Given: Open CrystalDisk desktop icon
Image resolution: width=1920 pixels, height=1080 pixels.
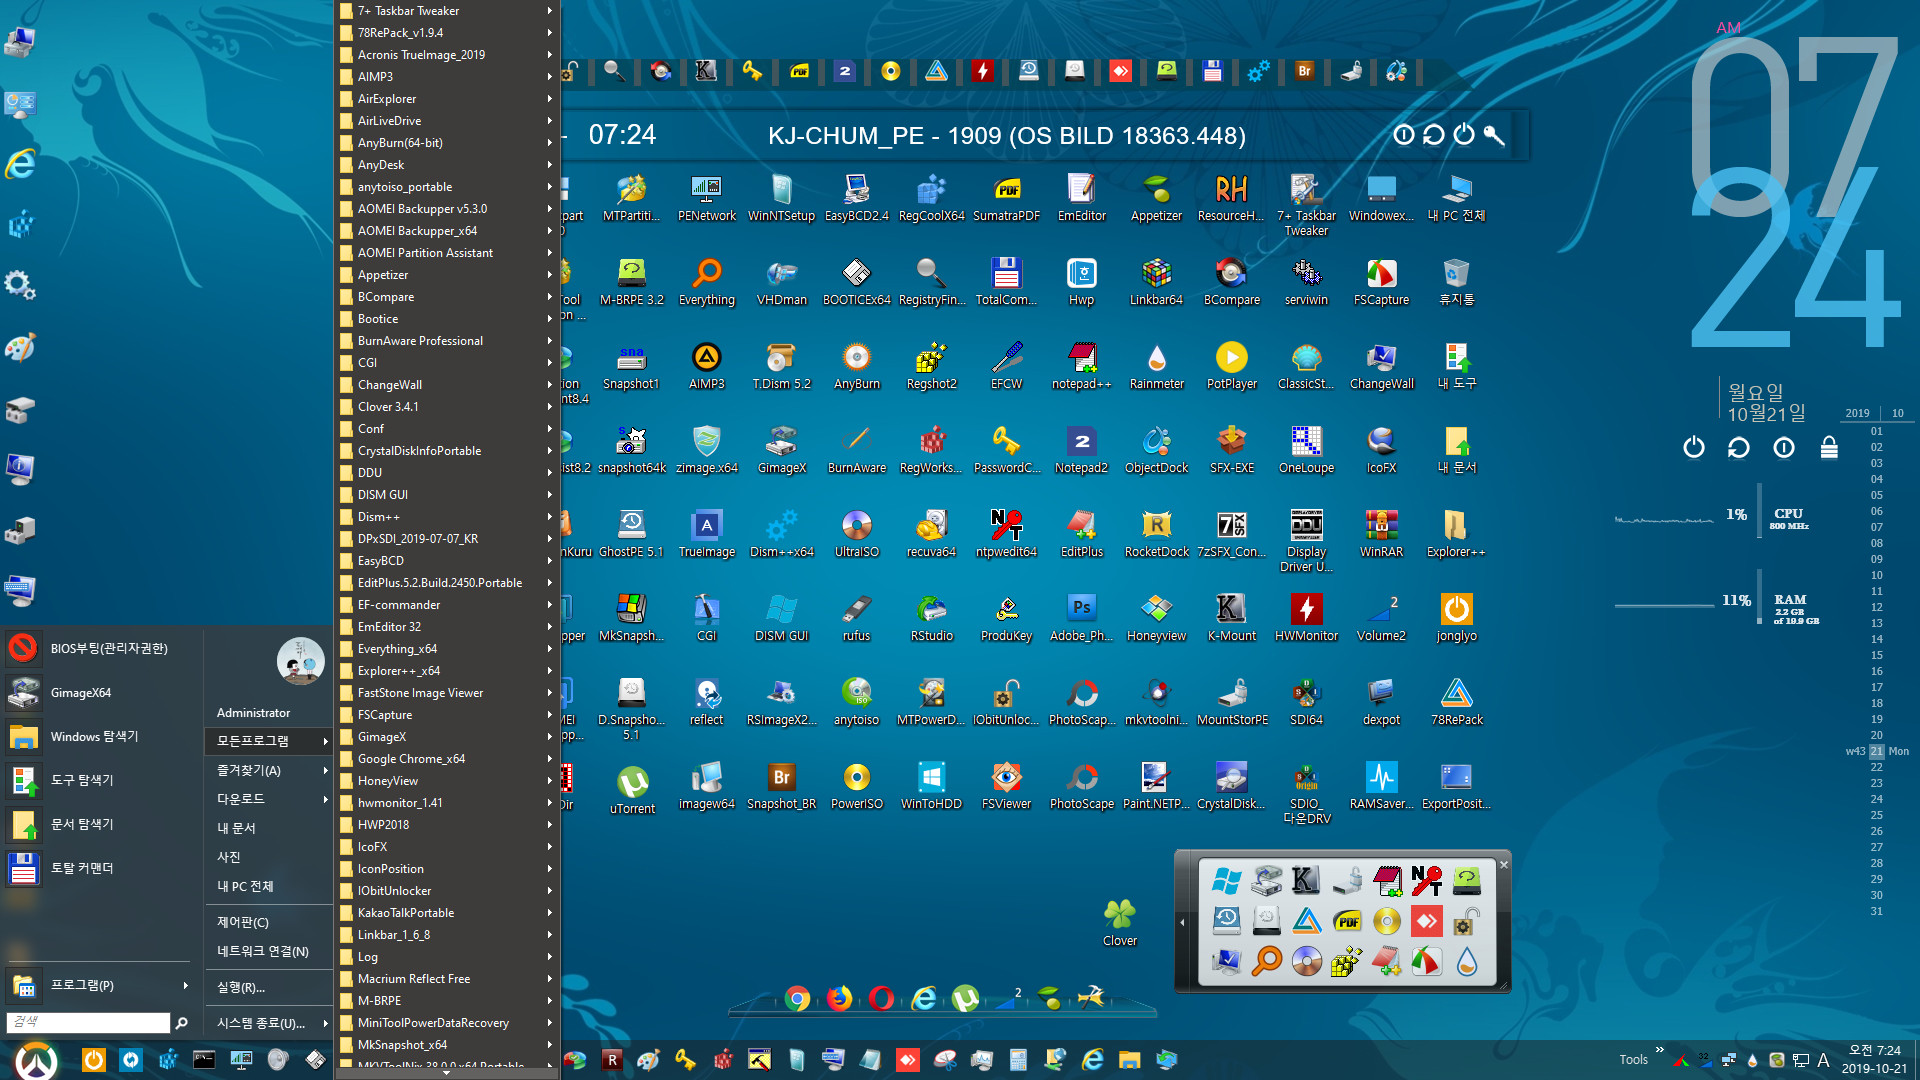Looking at the screenshot, I should point(1231,785).
